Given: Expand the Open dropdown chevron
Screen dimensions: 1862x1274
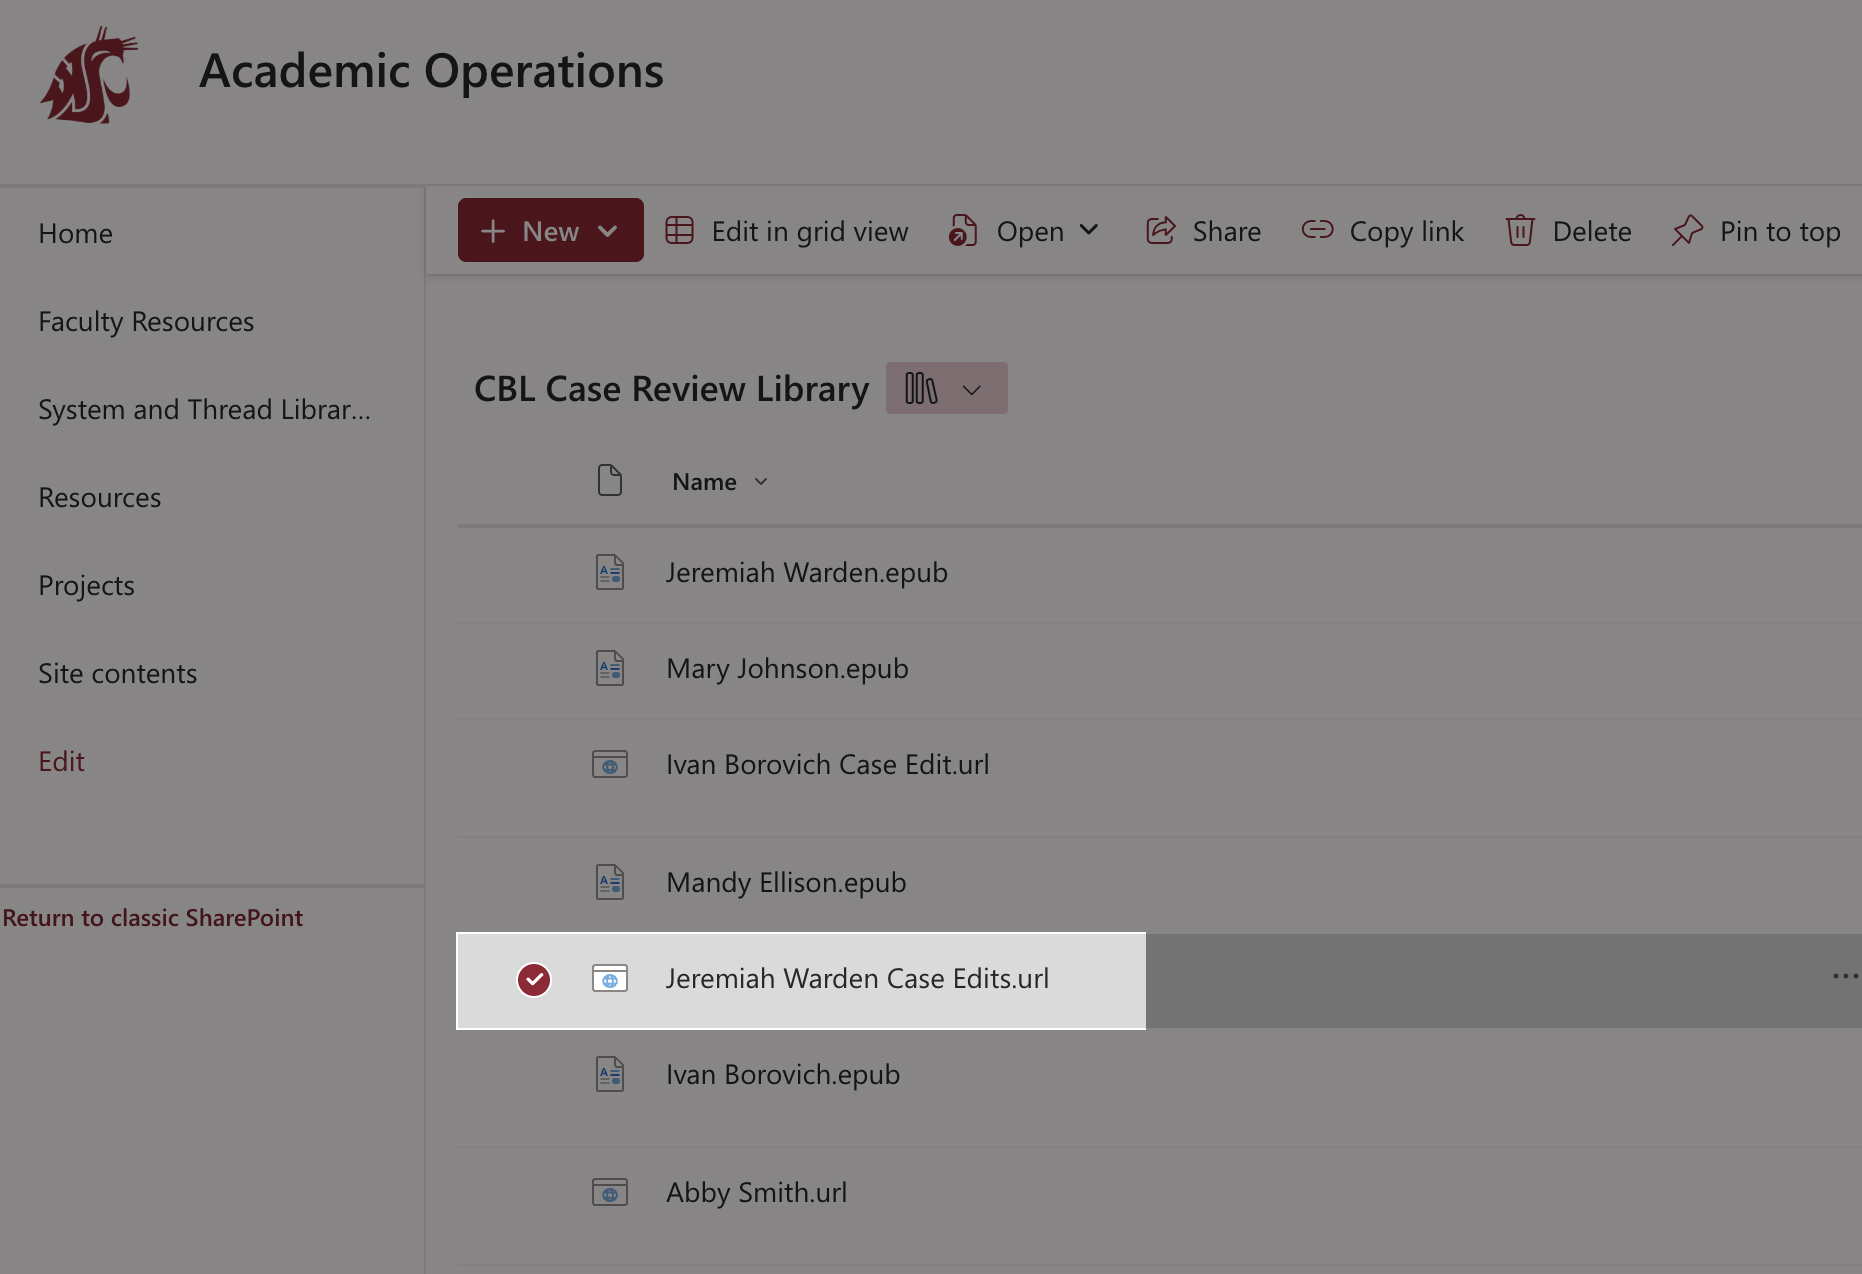Looking at the screenshot, I should point(1089,231).
